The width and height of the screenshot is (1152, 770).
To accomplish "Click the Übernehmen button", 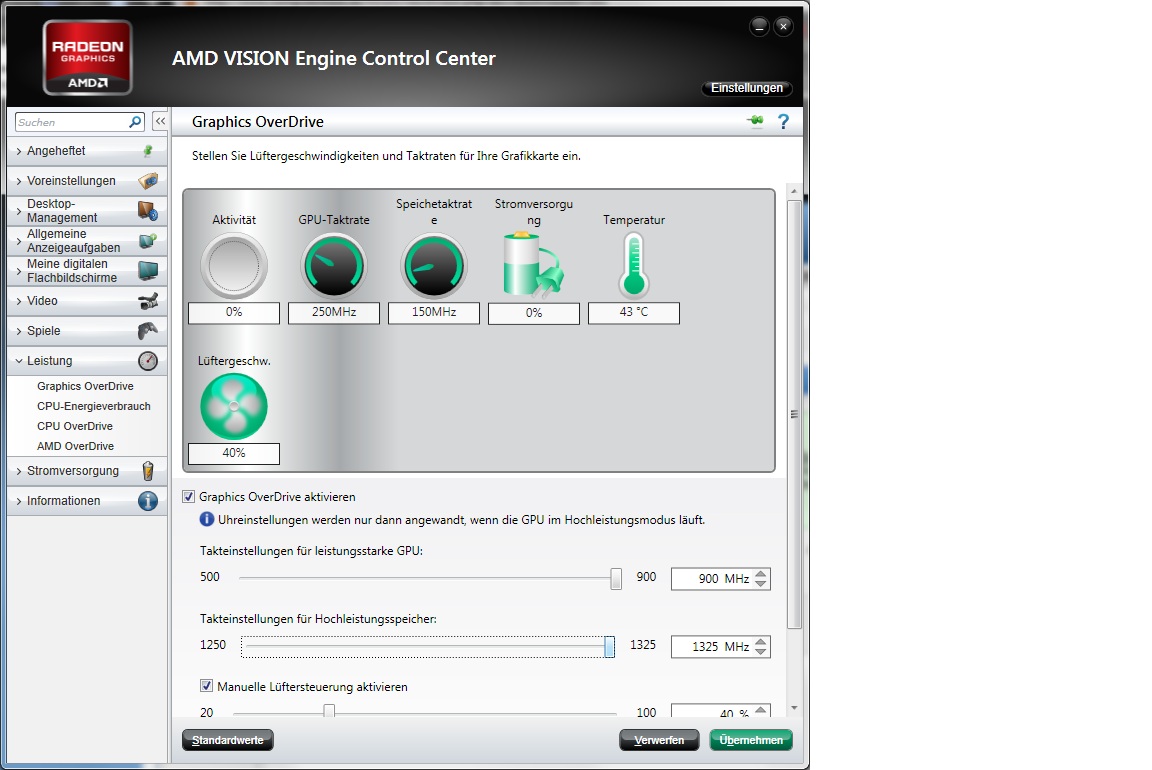I will [x=751, y=740].
